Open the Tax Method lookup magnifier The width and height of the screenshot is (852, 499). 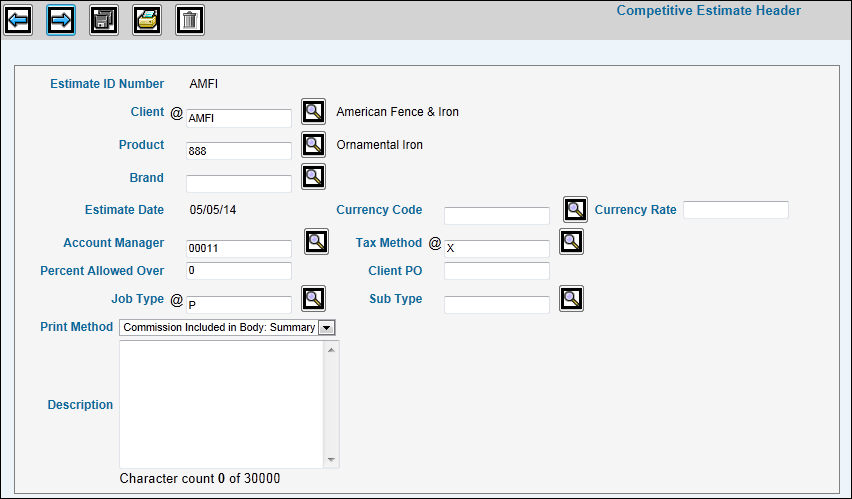(572, 241)
